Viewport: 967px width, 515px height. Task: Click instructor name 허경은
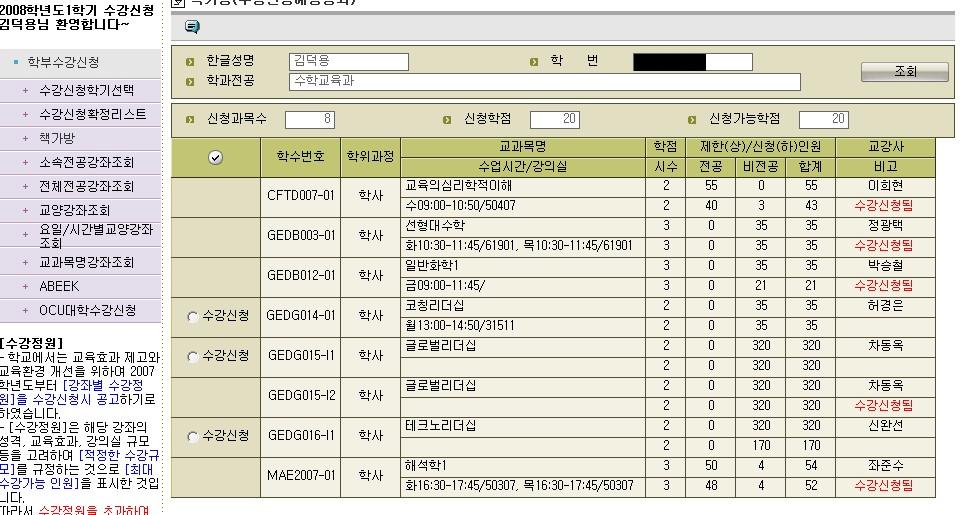885,305
